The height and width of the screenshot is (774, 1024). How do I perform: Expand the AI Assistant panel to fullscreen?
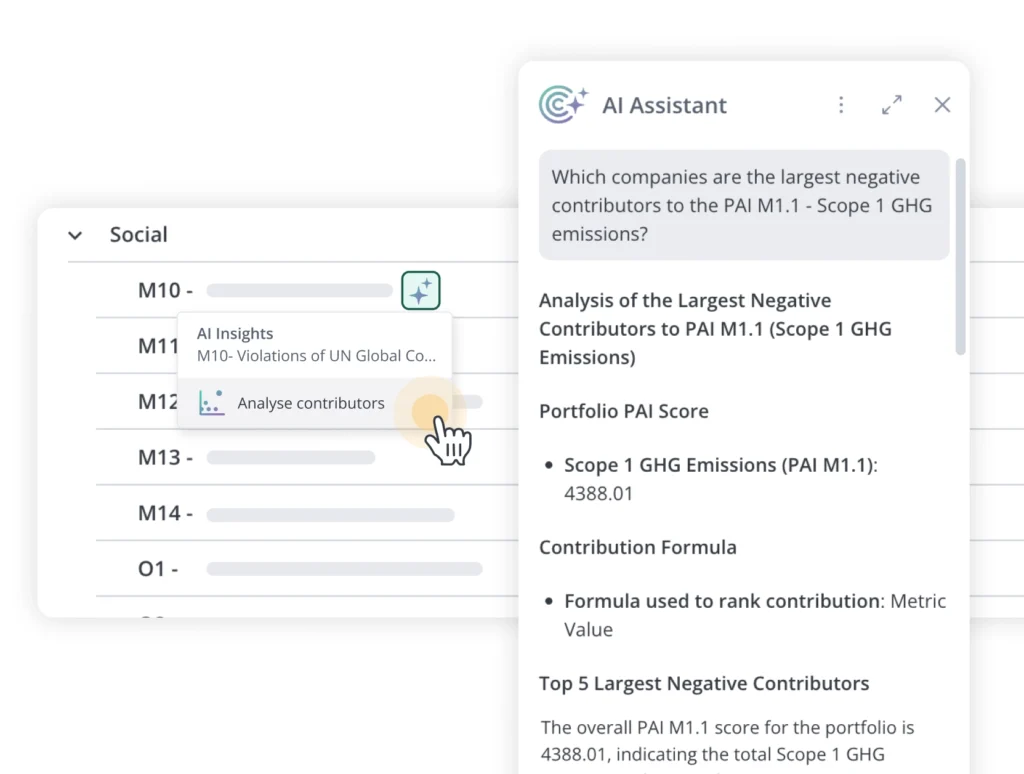click(892, 105)
